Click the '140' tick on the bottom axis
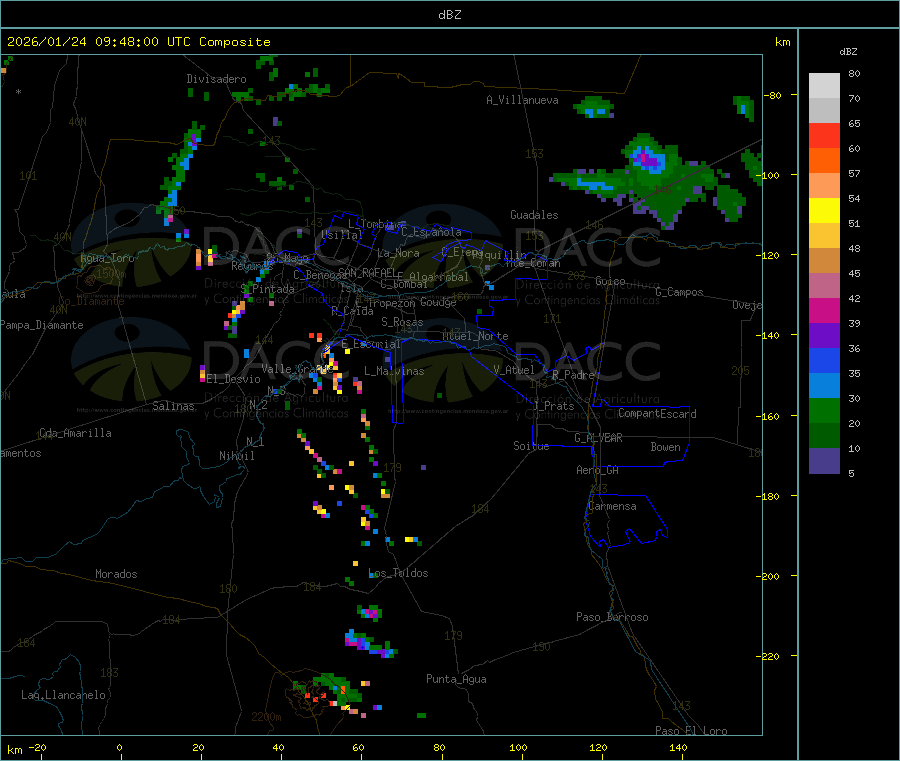 pos(678,747)
